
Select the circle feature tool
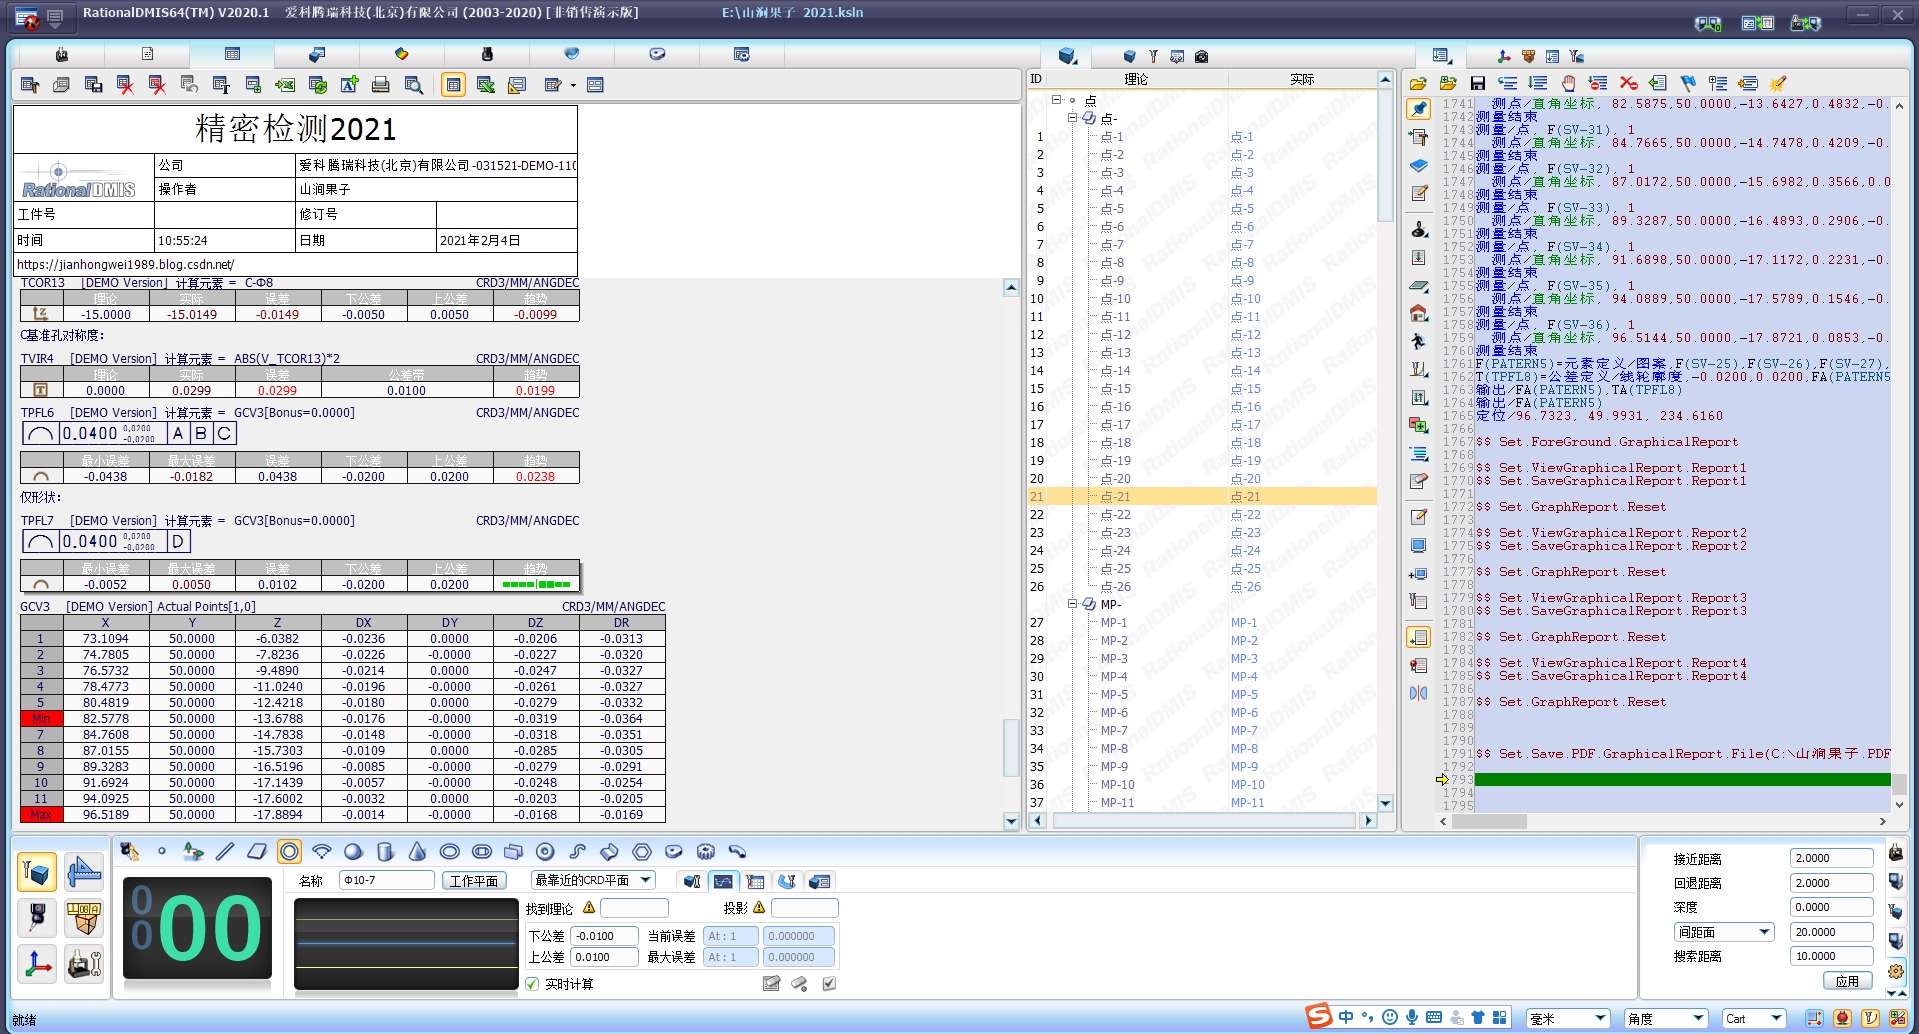(x=289, y=852)
